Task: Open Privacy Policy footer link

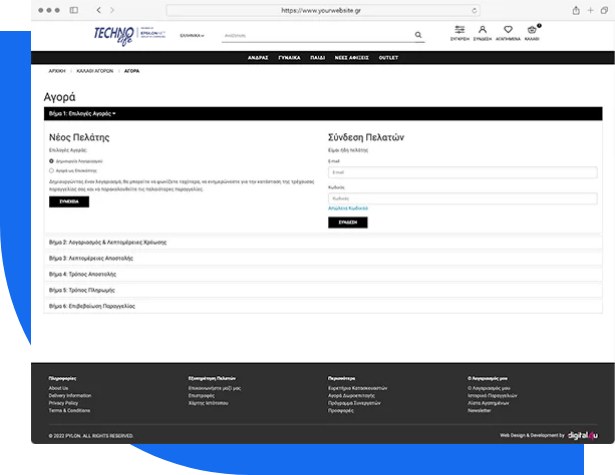Action: point(63,403)
